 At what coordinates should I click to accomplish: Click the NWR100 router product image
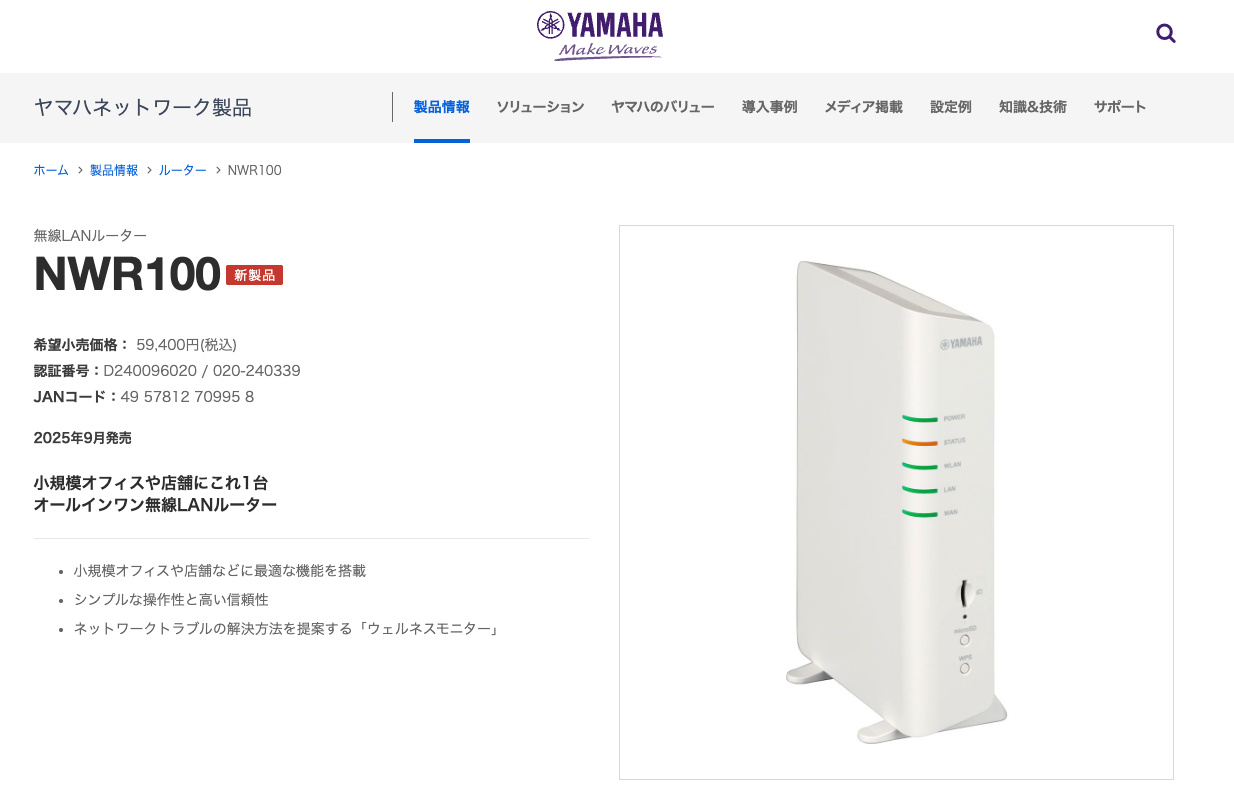(895, 502)
